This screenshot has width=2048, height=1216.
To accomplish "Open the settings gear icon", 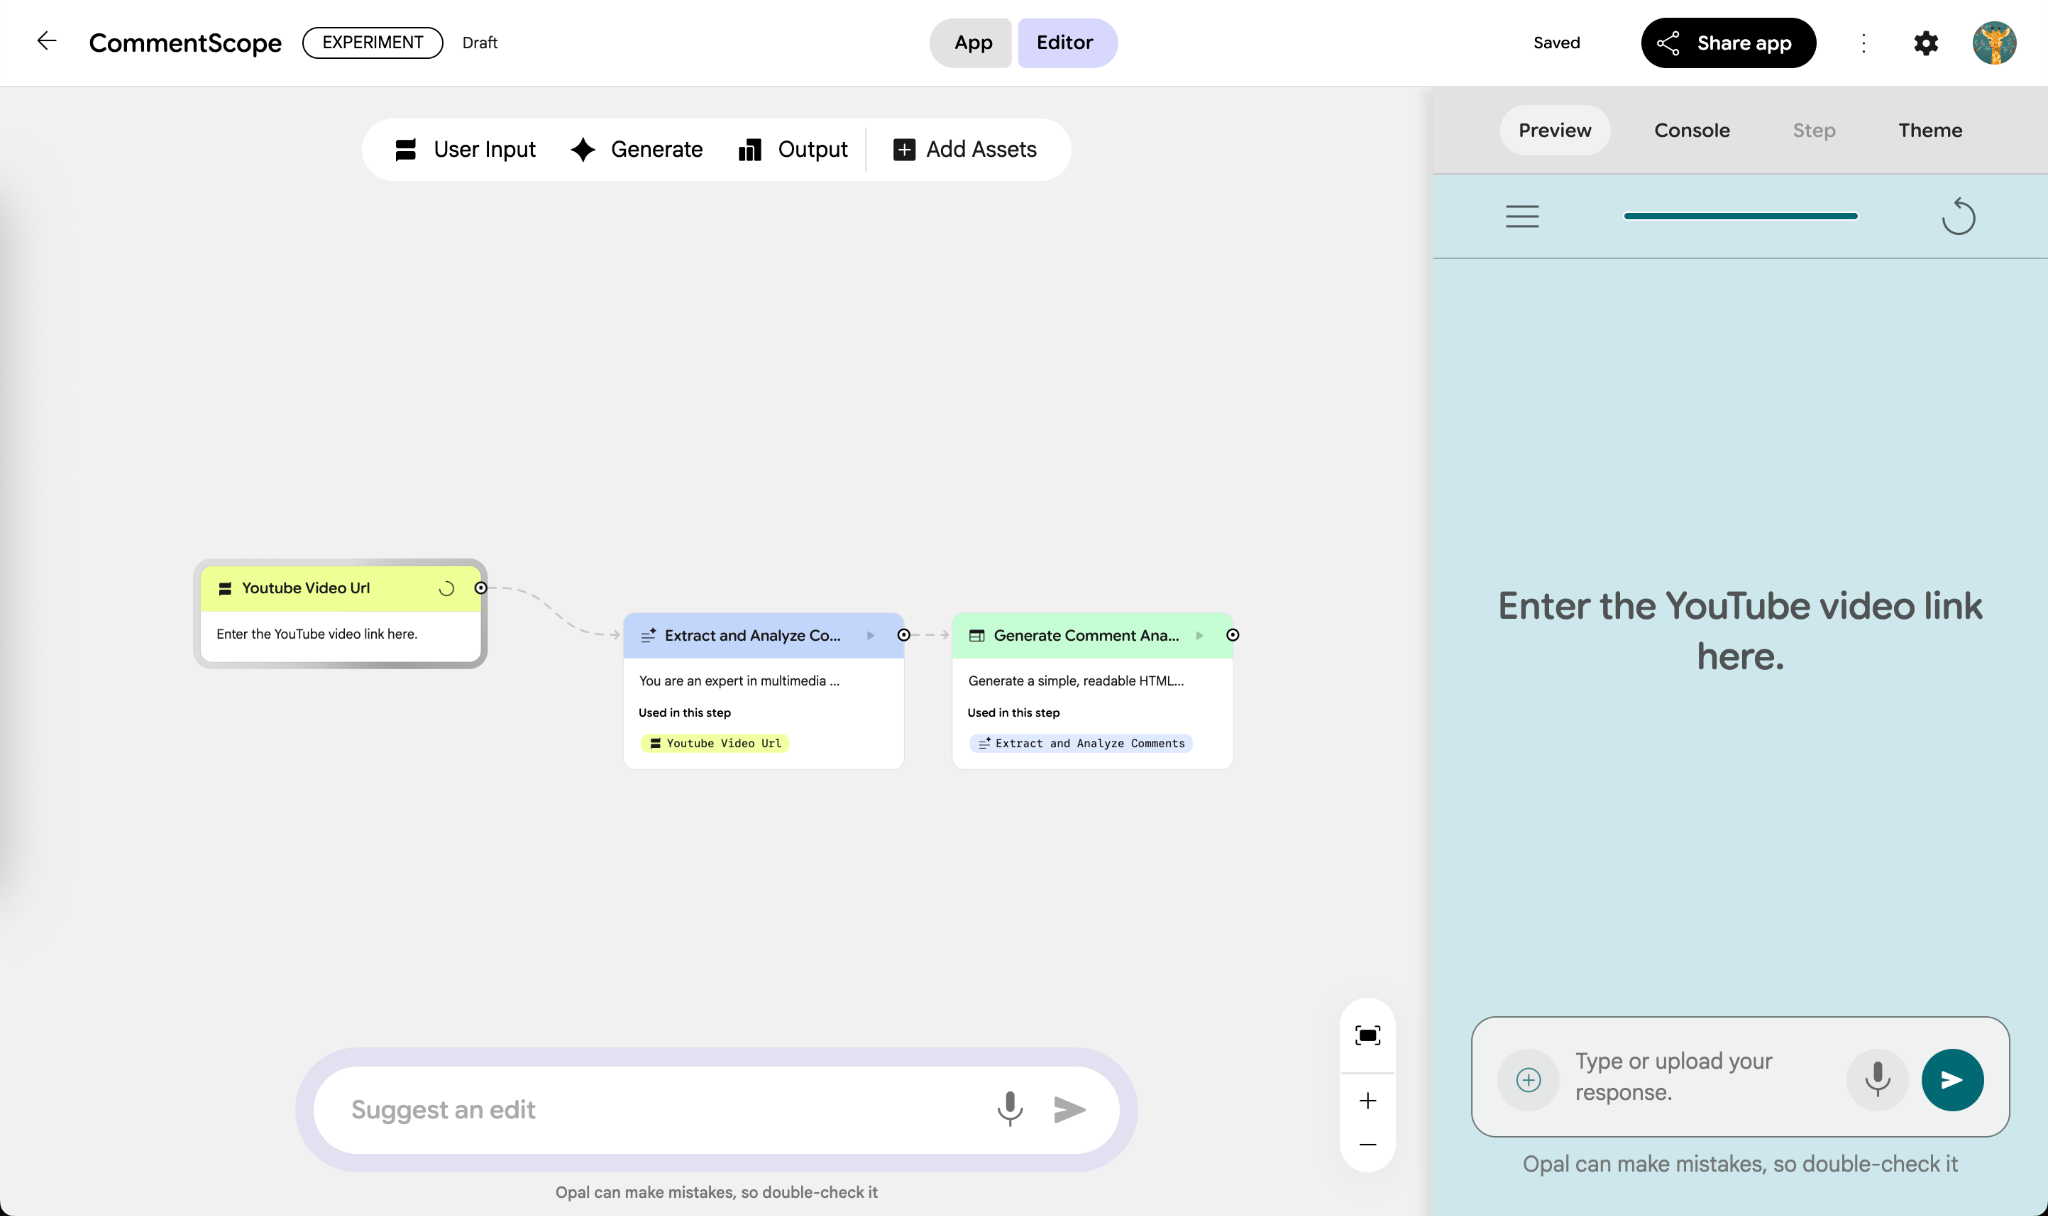I will [1925, 43].
